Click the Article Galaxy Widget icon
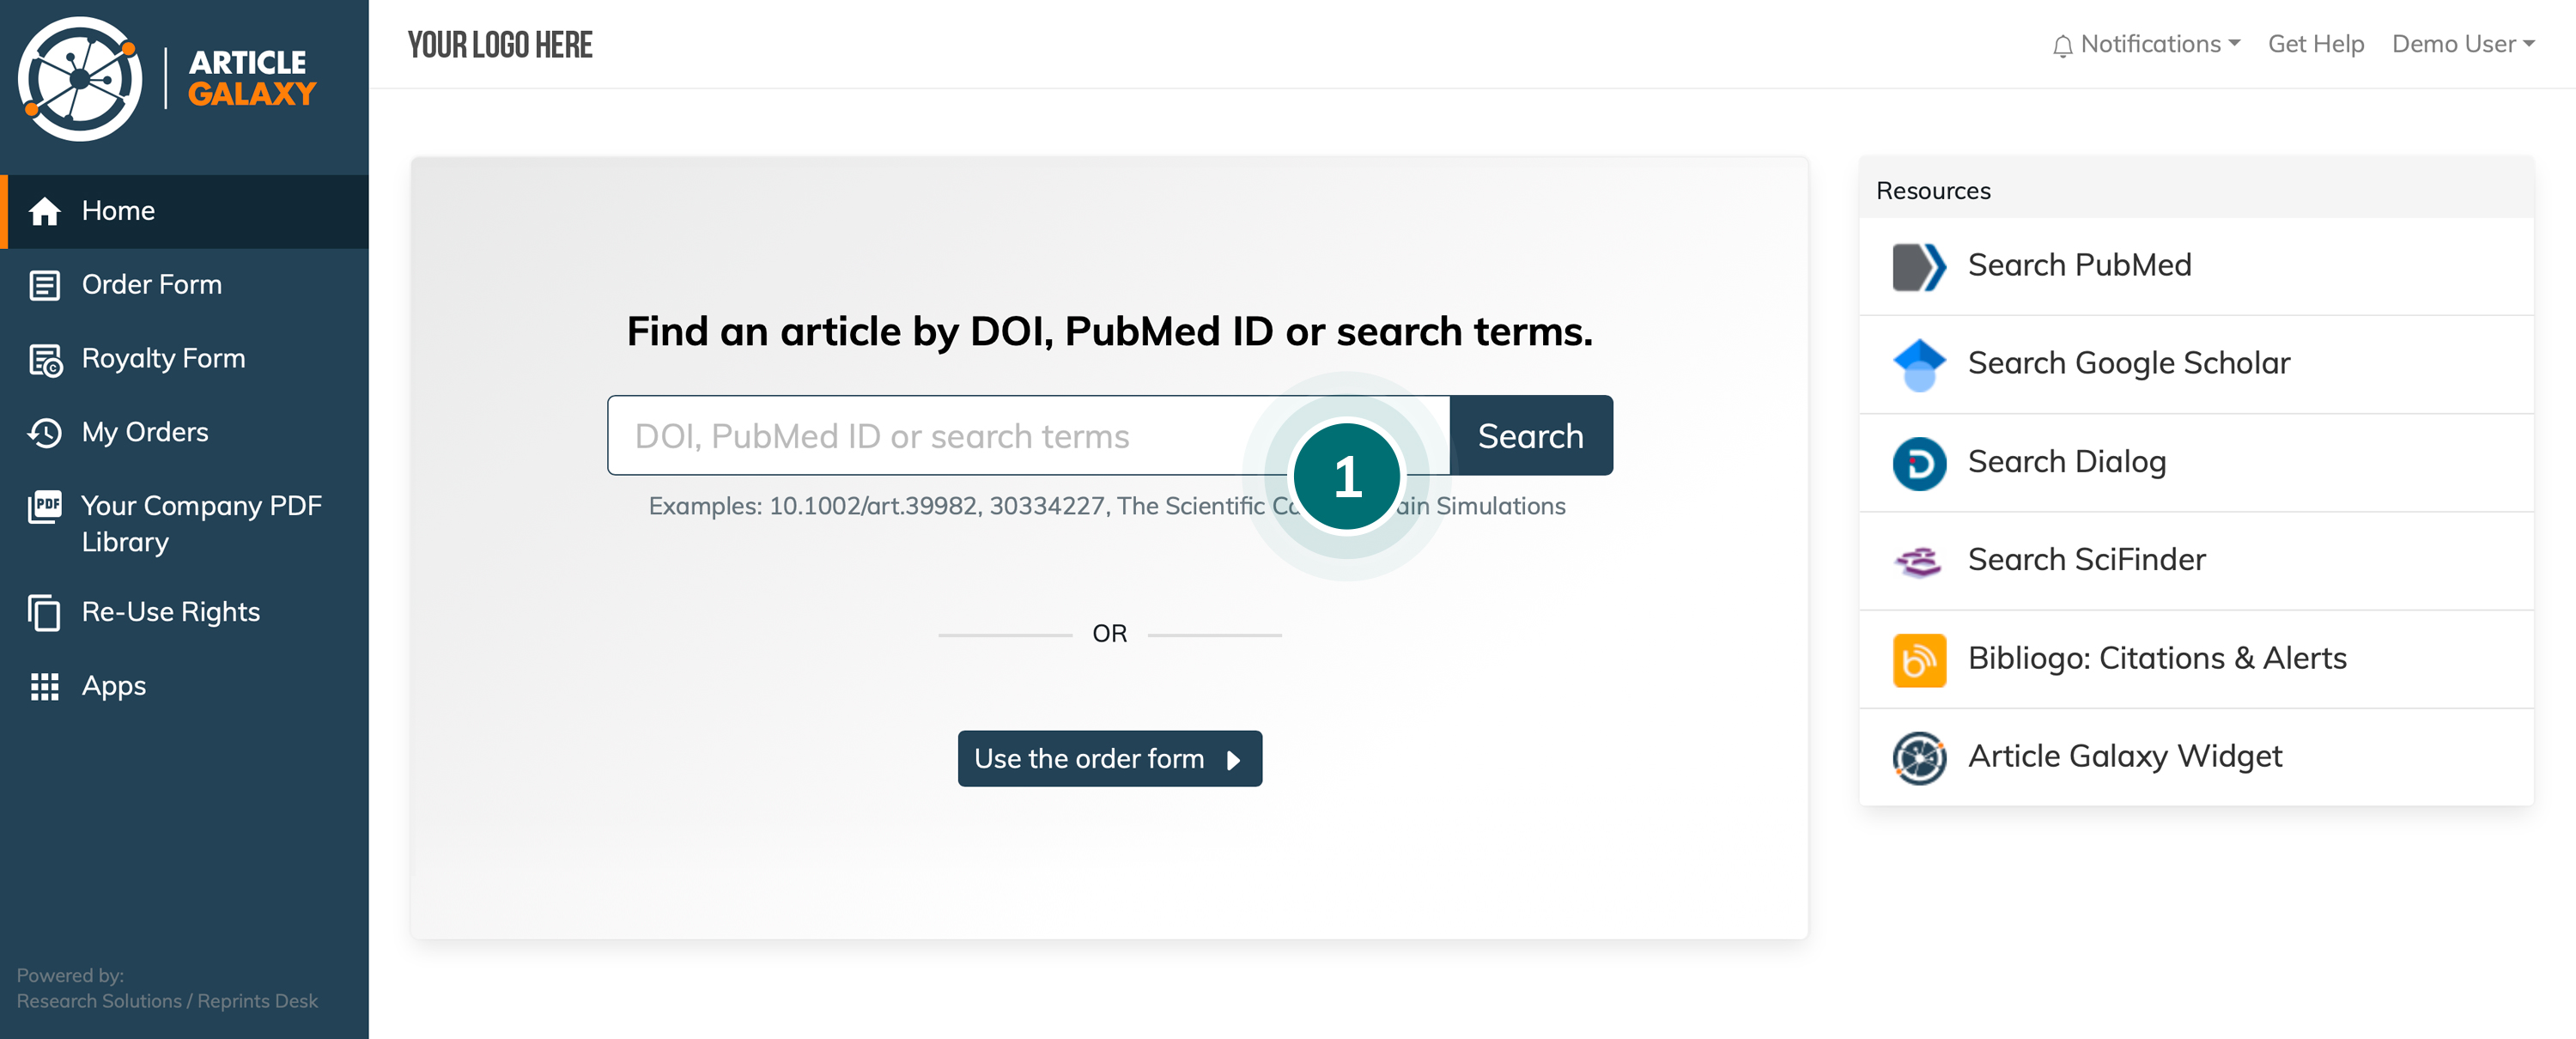The width and height of the screenshot is (2576, 1039). tap(1918, 757)
